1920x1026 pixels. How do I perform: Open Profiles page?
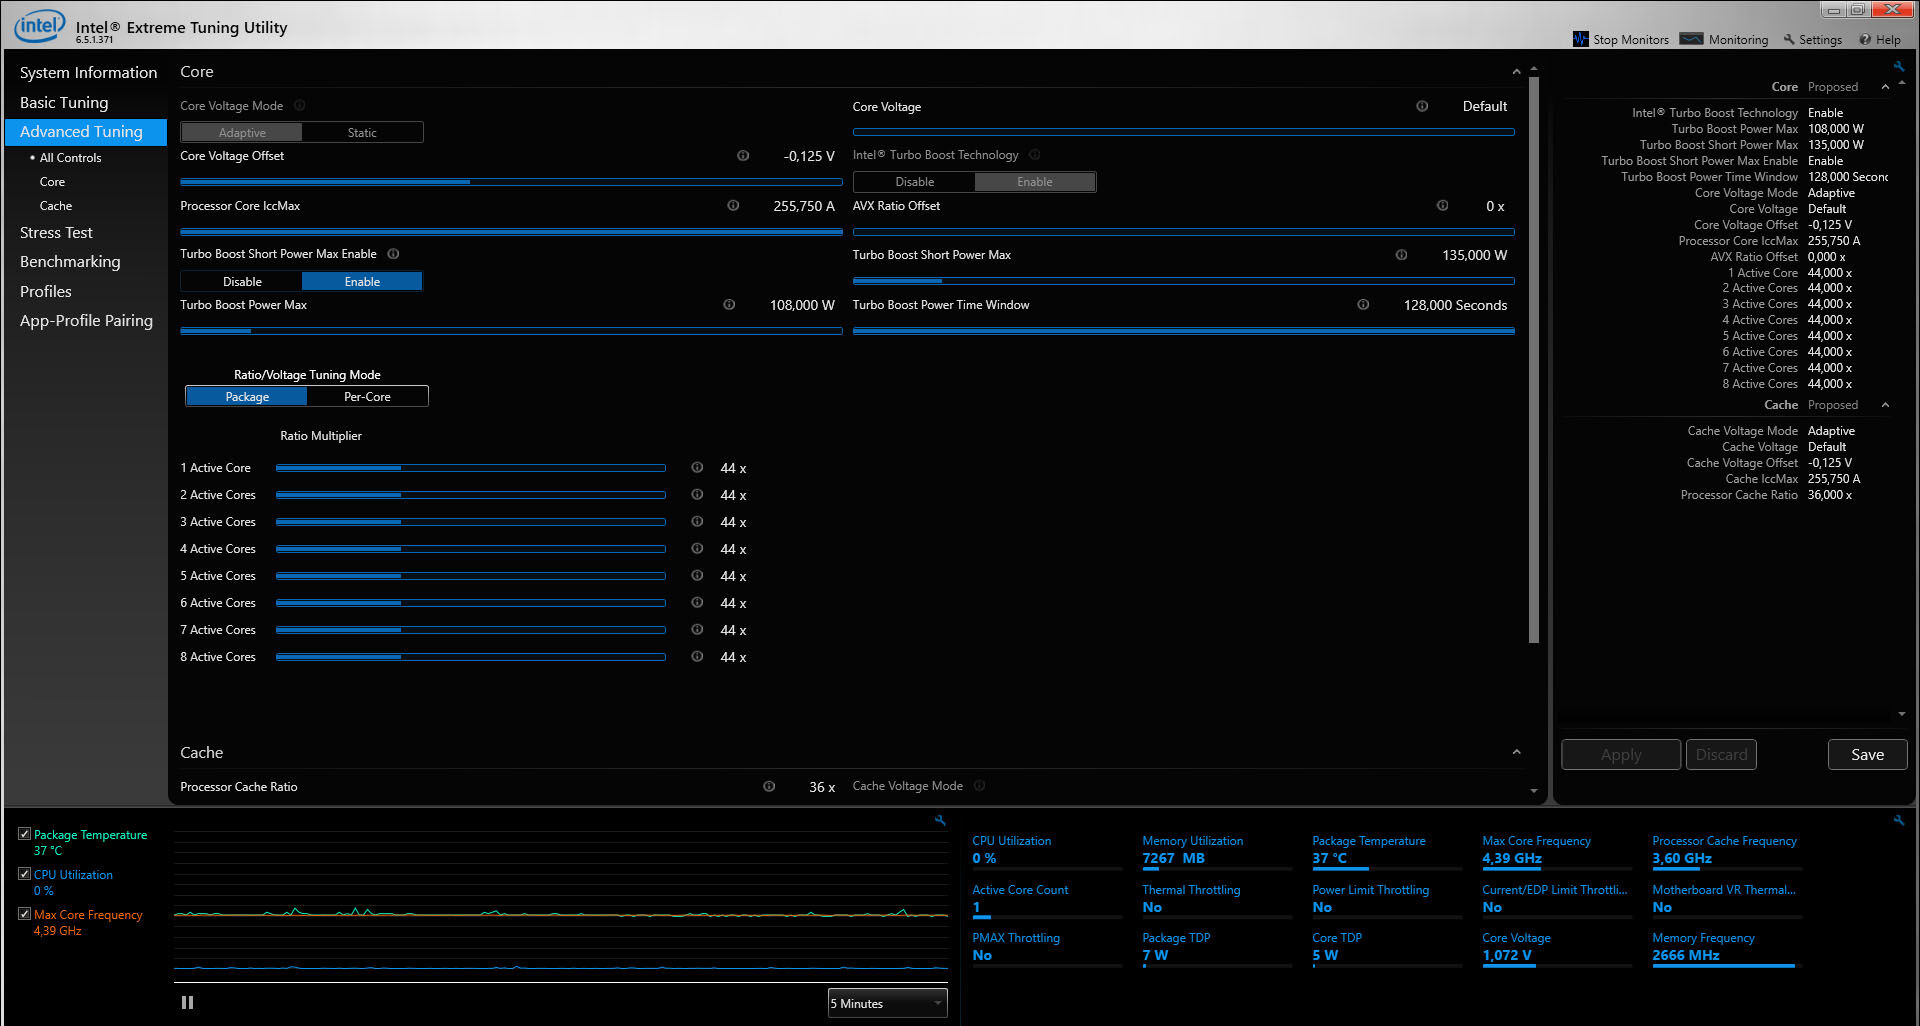pos(46,291)
